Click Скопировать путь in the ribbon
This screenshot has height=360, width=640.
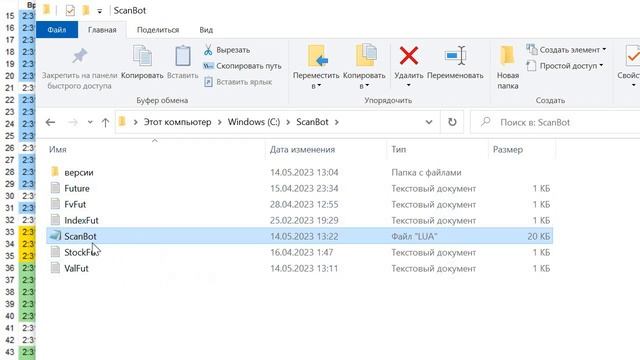click(242, 66)
